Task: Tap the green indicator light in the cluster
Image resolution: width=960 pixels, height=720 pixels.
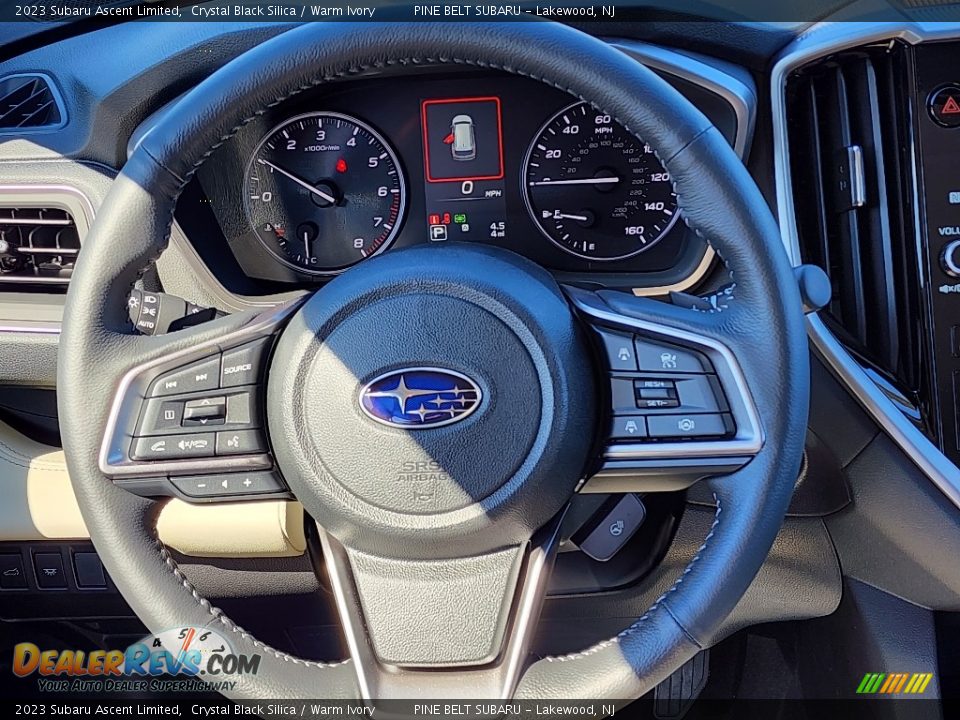Action: [460, 218]
